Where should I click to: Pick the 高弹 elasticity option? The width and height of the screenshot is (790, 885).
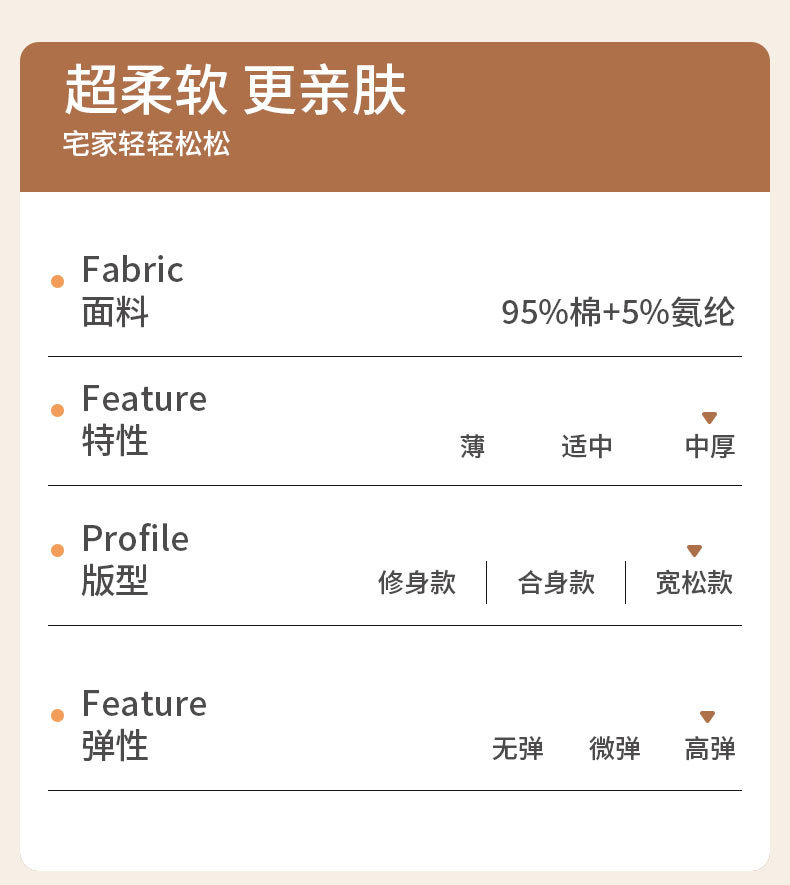pos(710,748)
